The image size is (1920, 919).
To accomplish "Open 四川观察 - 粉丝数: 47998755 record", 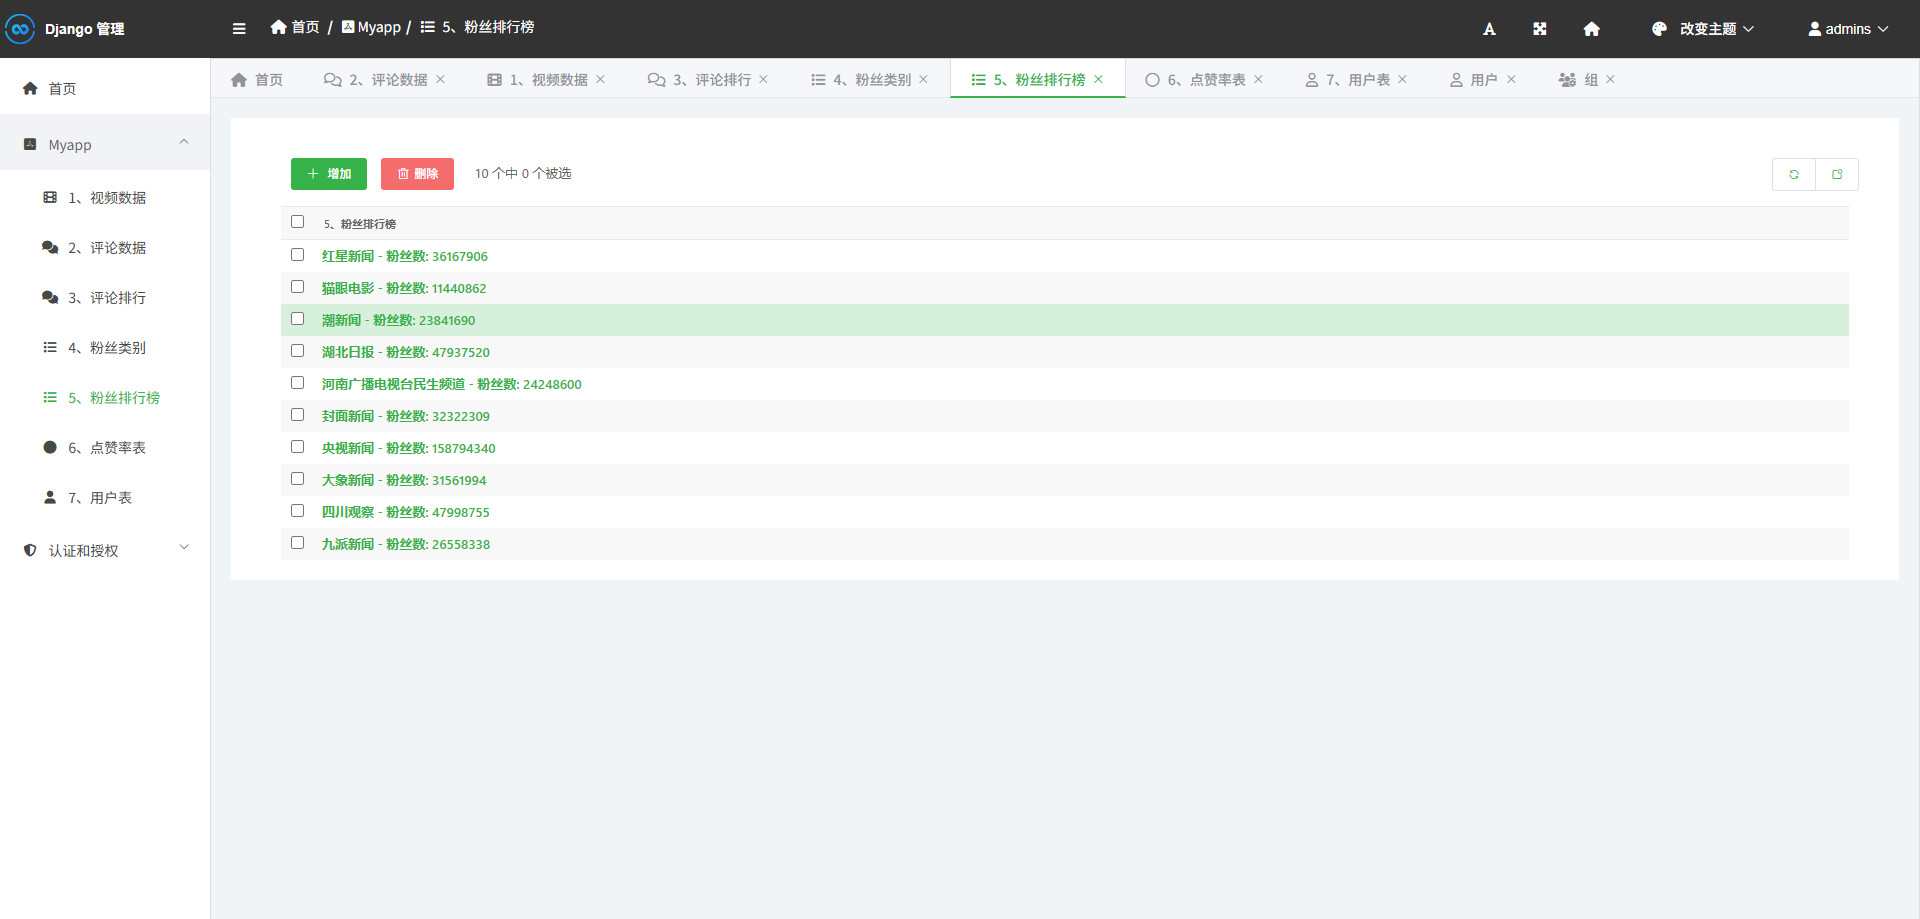I will tap(406, 513).
